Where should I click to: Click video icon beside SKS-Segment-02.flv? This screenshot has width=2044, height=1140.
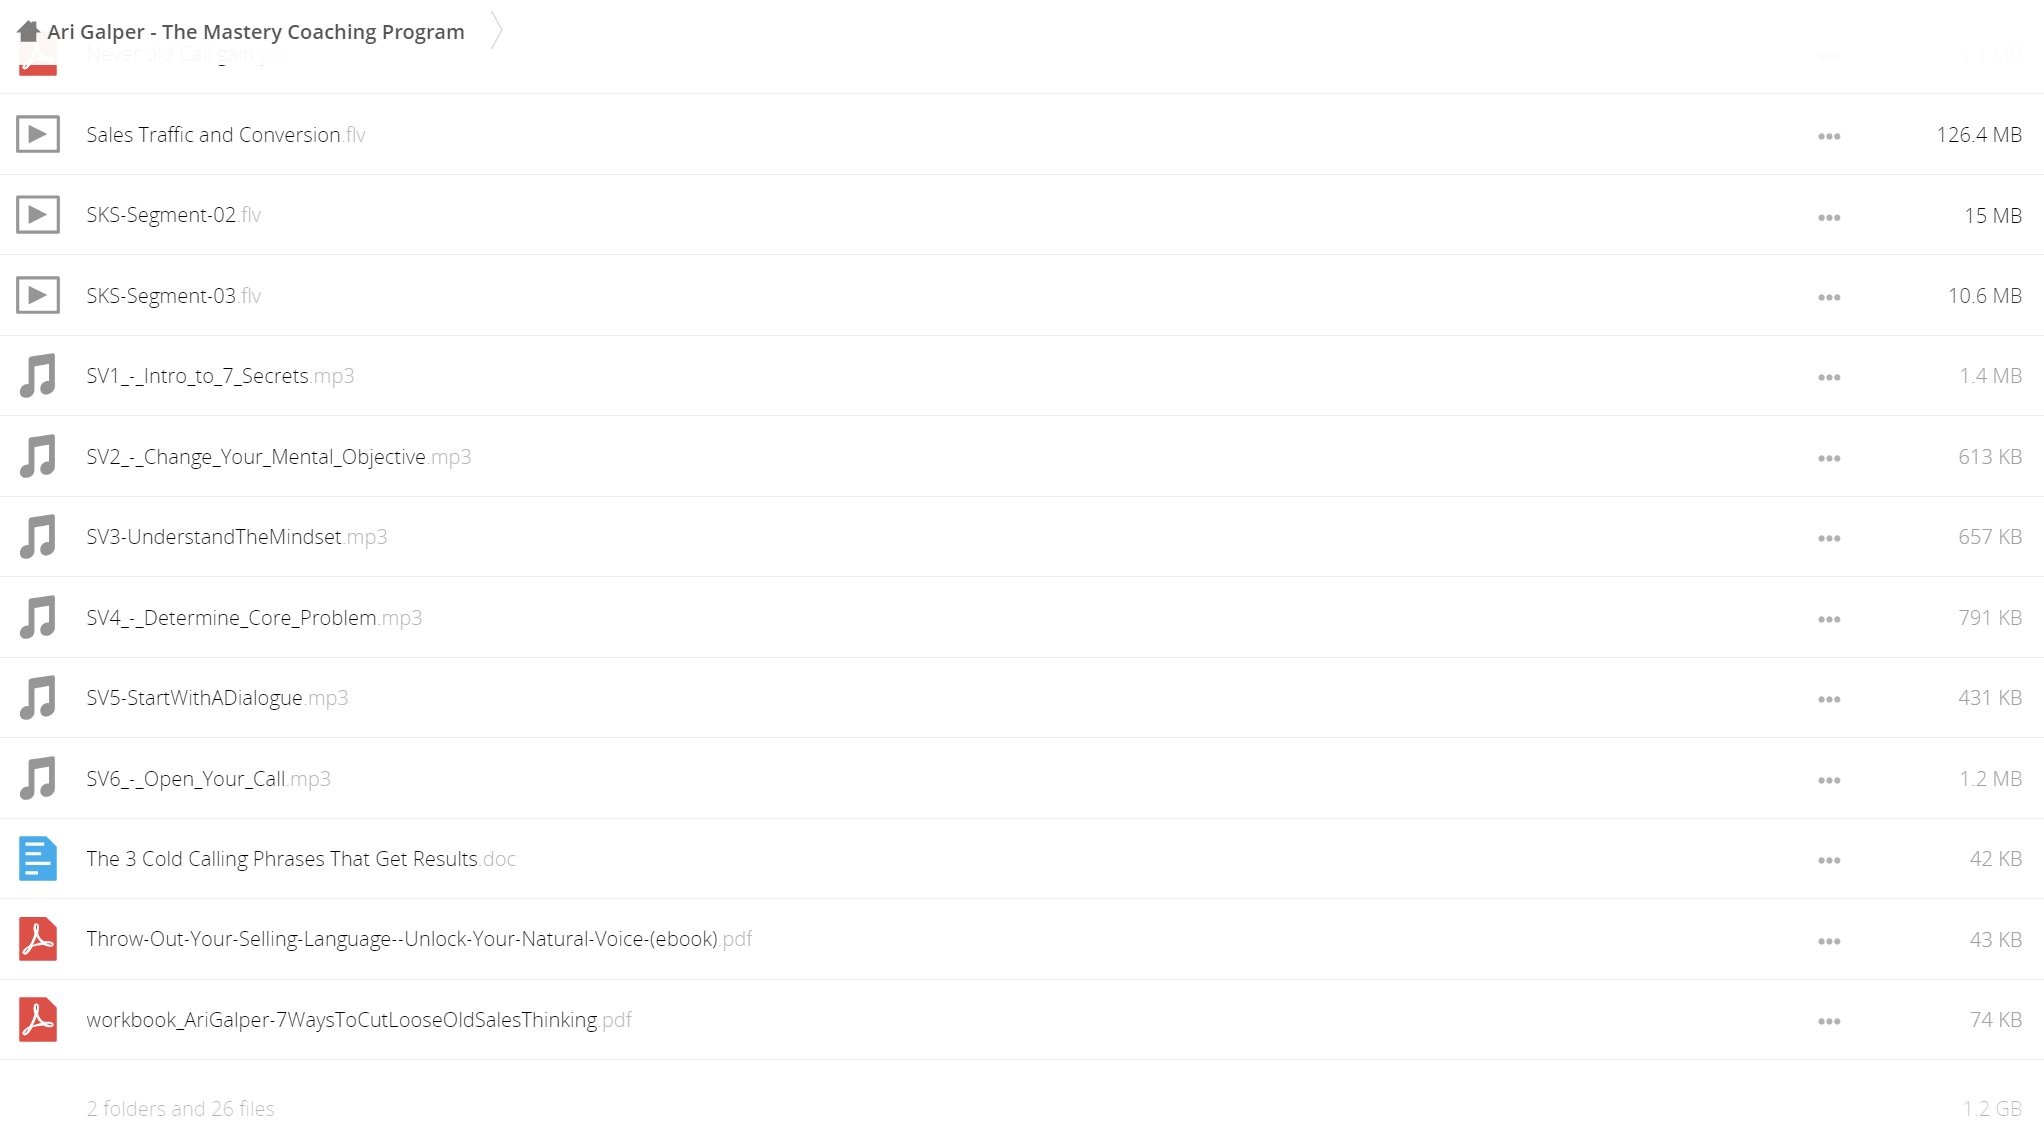click(x=38, y=215)
